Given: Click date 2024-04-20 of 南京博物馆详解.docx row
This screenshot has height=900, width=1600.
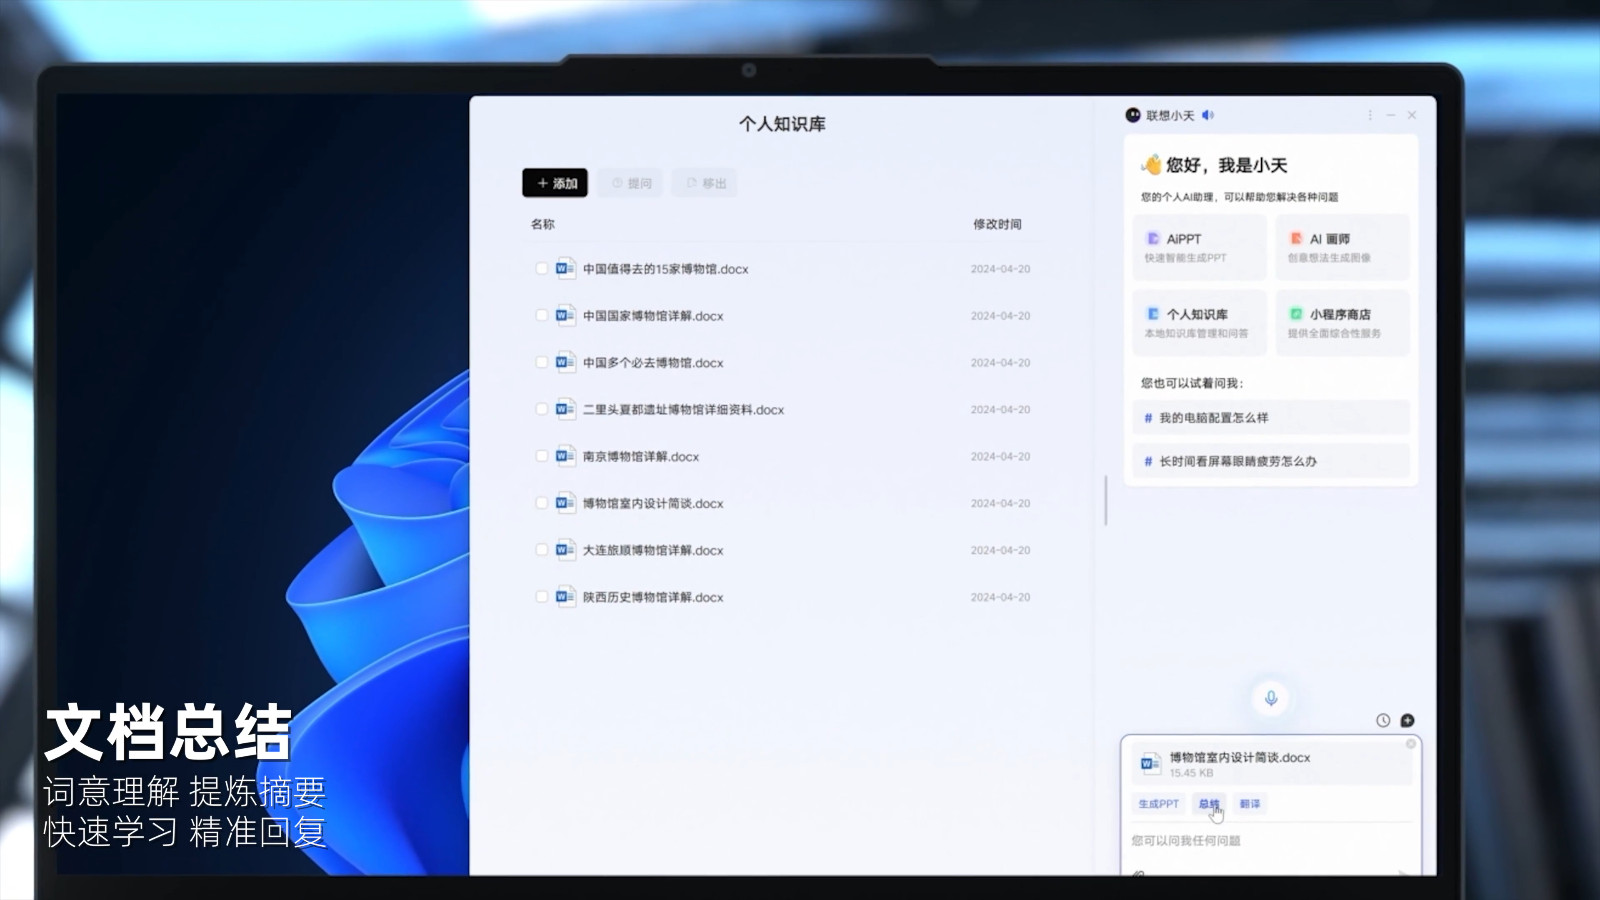Looking at the screenshot, I should 1000,457.
